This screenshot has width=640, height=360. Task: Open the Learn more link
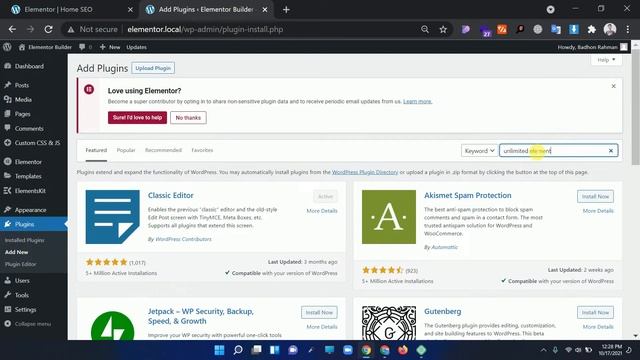tap(417, 101)
